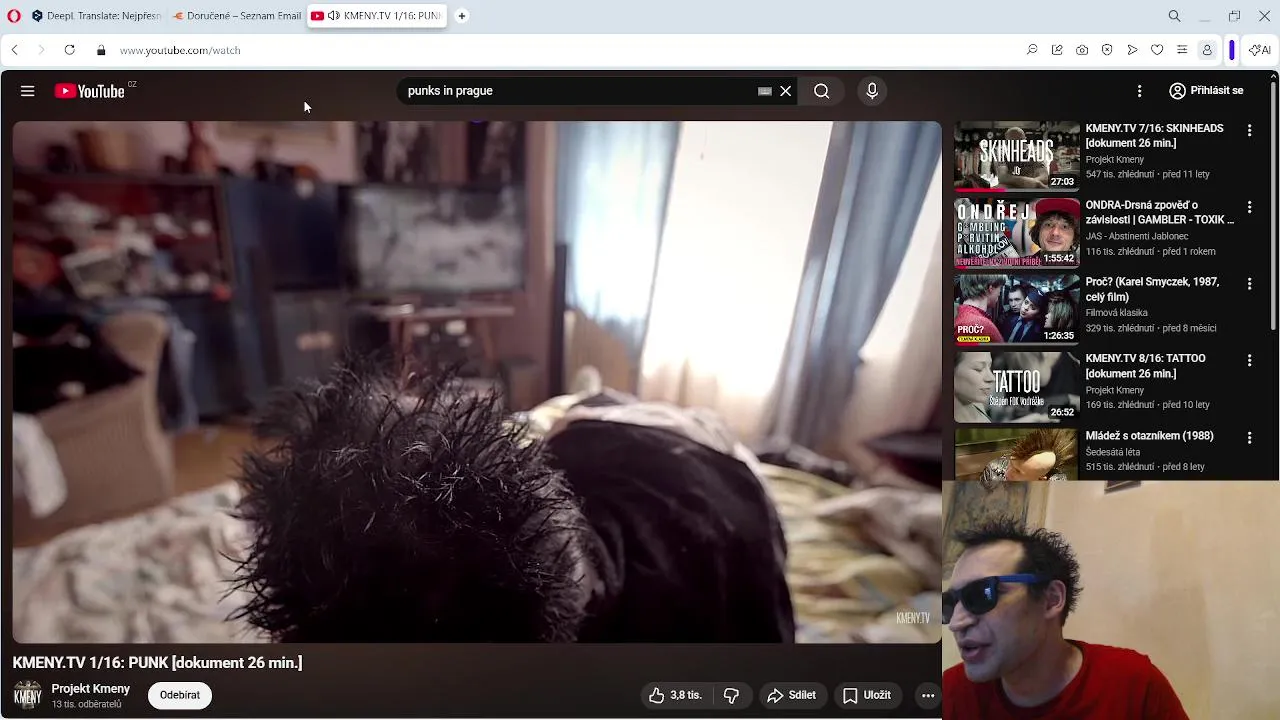Subscribe with the Odebírat button
1280x720 pixels.
click(180, 695)
